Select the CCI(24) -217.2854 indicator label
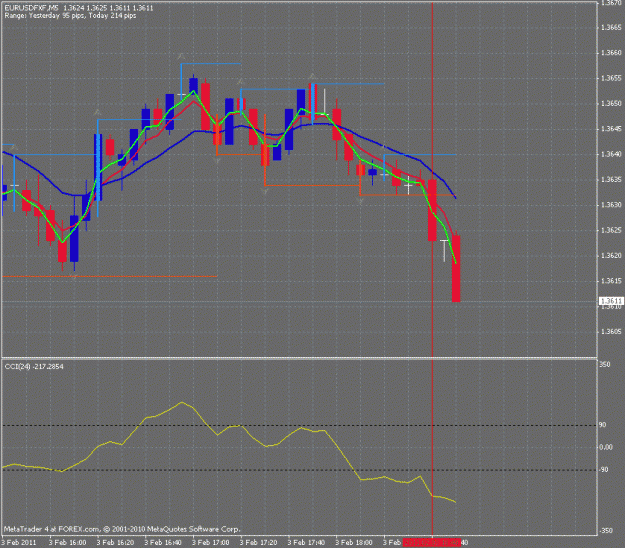Image resolution: width=625 pixels, height=548 pixels. pos(34,366)
